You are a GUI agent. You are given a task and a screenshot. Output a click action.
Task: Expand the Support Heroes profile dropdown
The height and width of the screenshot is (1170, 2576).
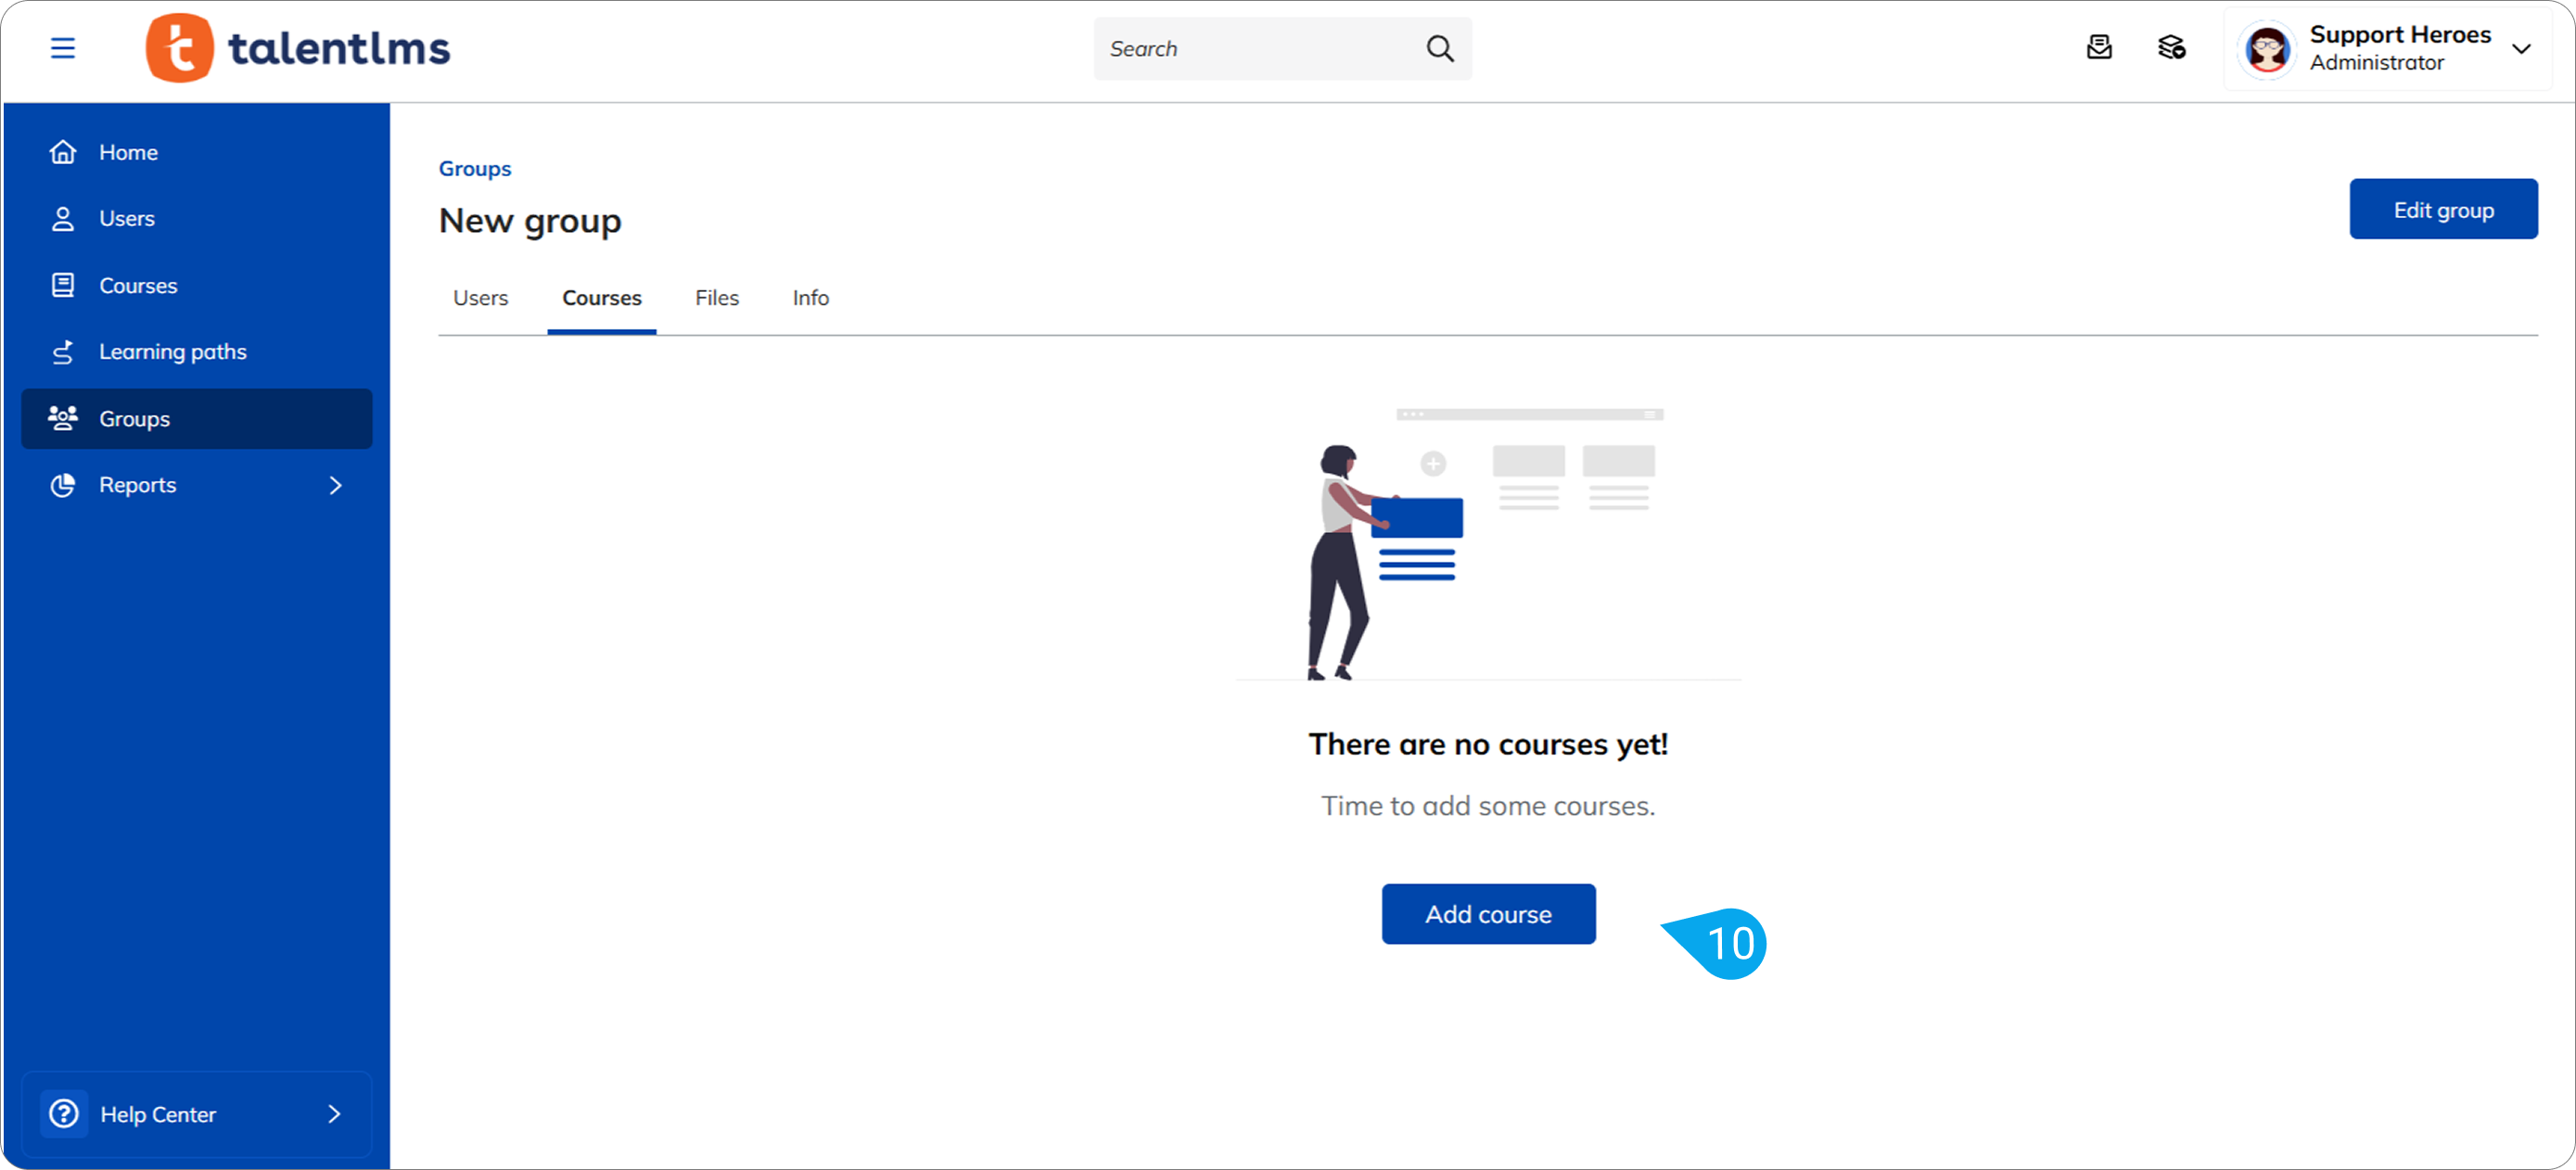pyautogui.click(x=2521, y=48)
